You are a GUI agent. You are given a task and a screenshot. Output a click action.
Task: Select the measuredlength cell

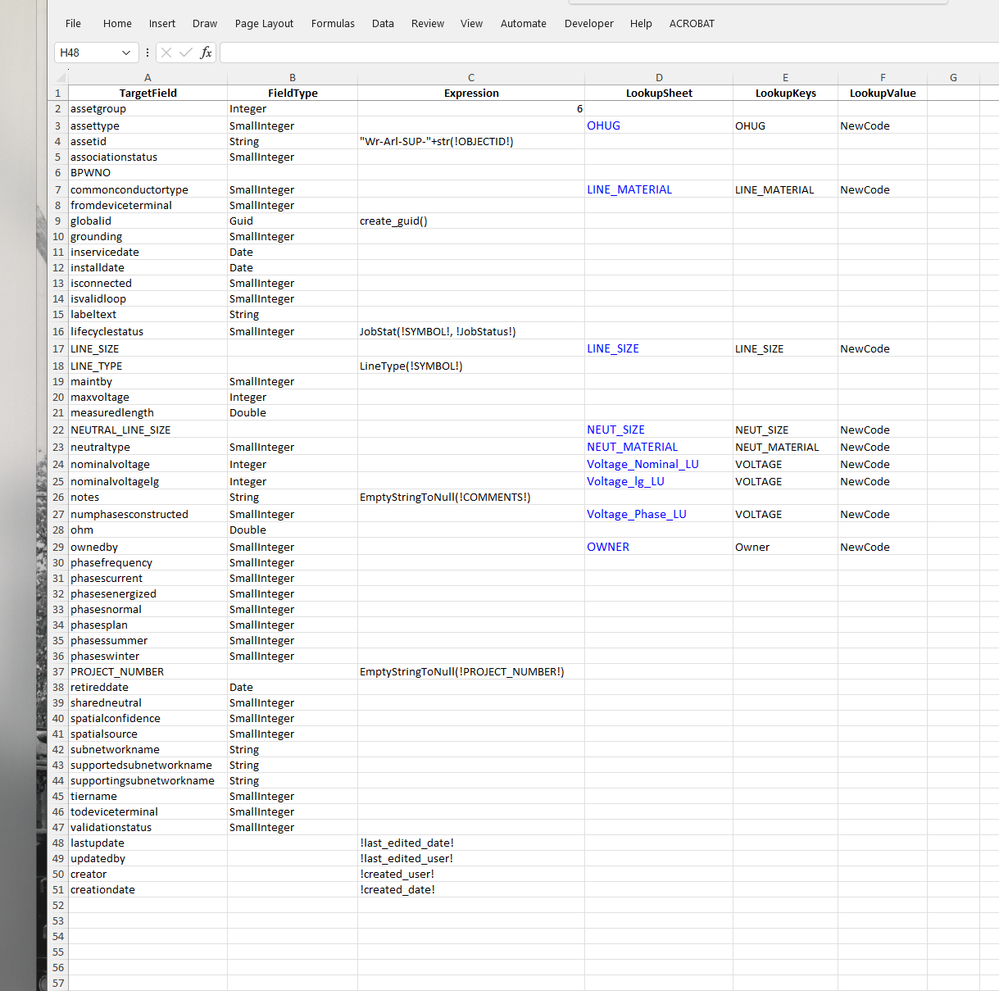pos(148,413)
